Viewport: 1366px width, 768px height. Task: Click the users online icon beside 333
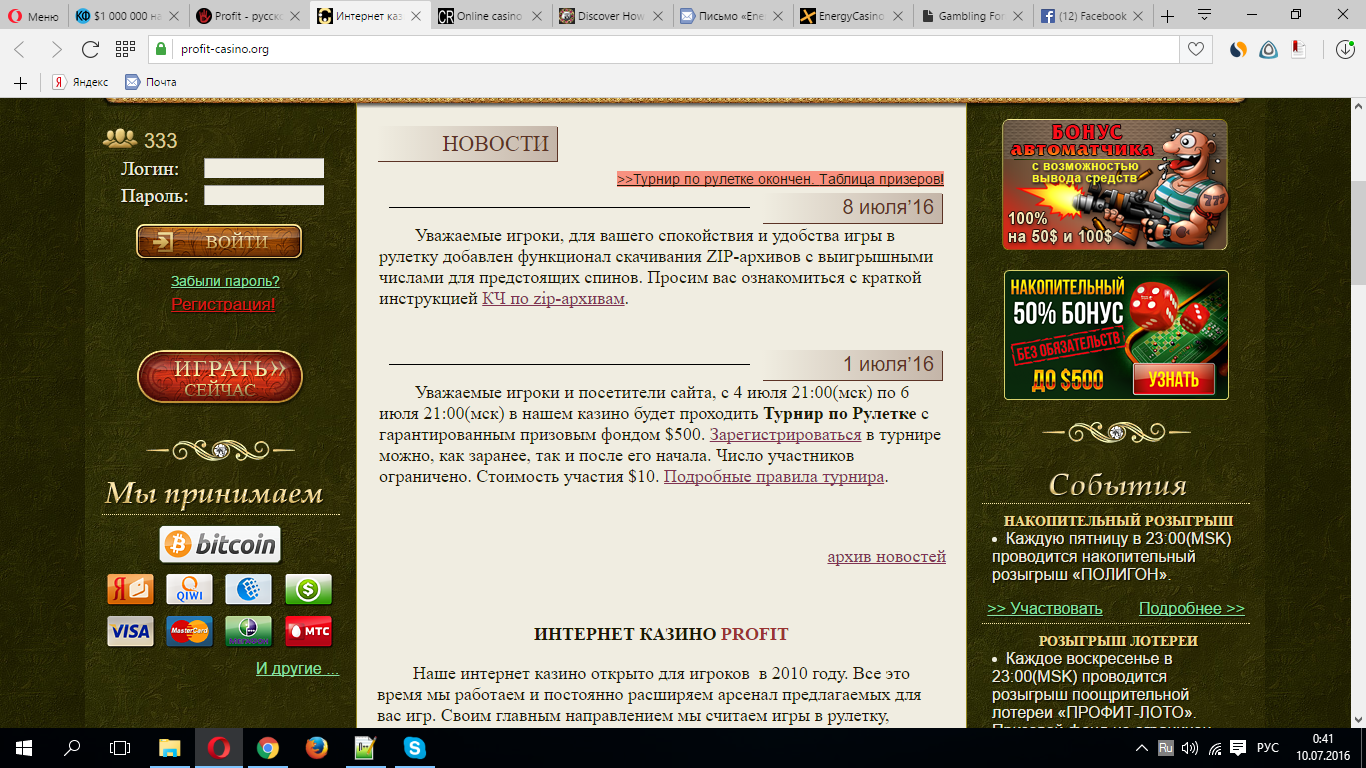click(x=120, y=139)
